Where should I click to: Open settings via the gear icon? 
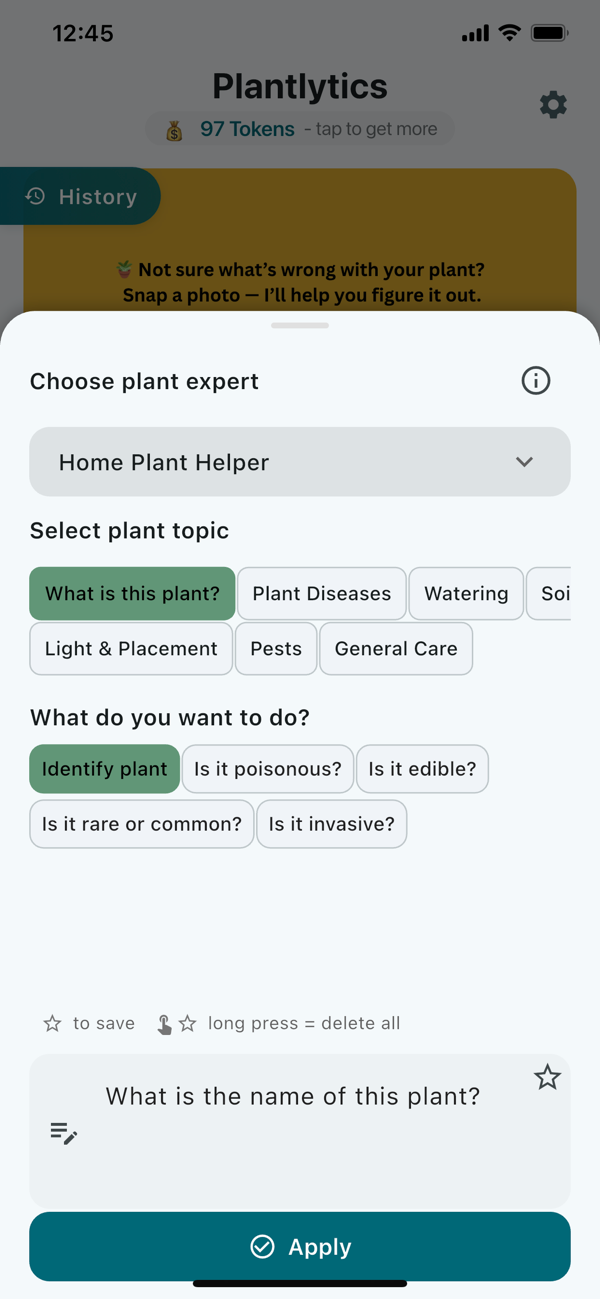click(553, 105)
